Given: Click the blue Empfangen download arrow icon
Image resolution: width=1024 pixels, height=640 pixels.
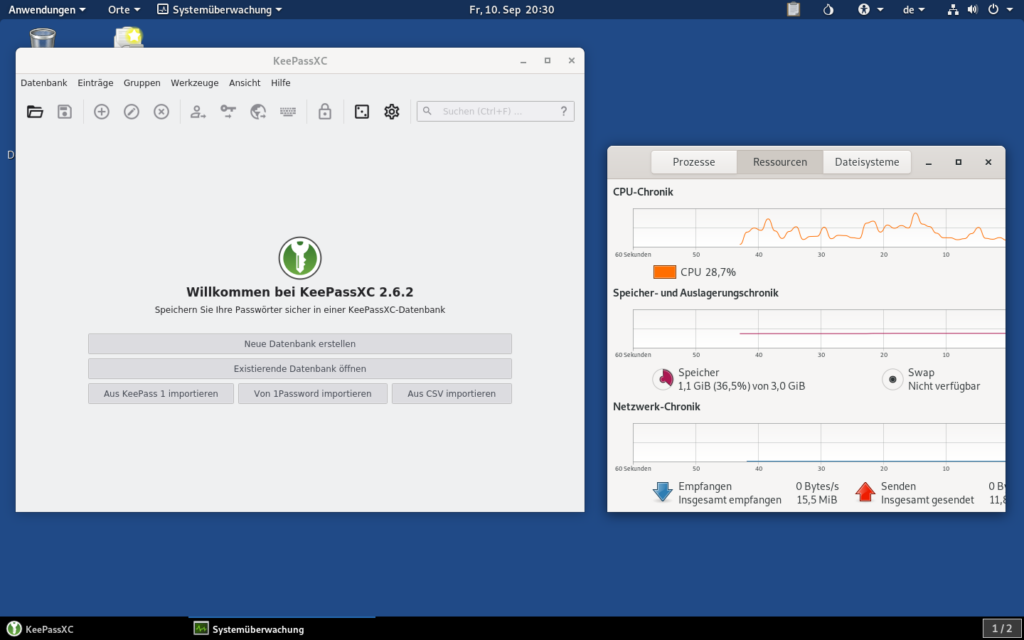Looking at the screenshot, I should click(x=662, y=492).
